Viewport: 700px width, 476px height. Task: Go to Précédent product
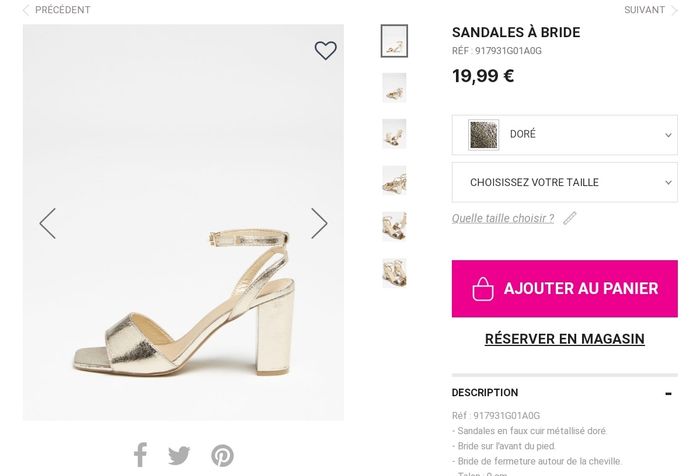56,10
